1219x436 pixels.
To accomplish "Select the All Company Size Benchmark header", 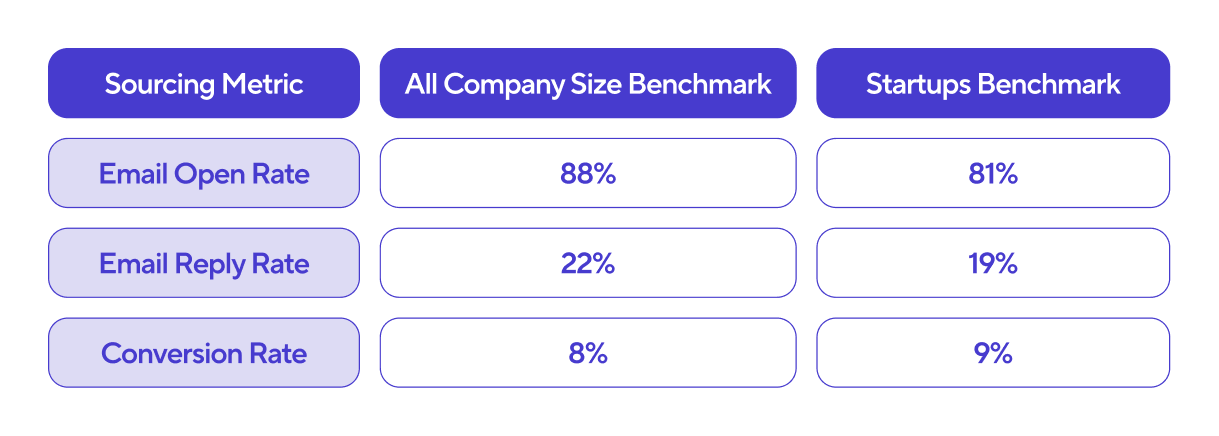I will pos(588,83).
